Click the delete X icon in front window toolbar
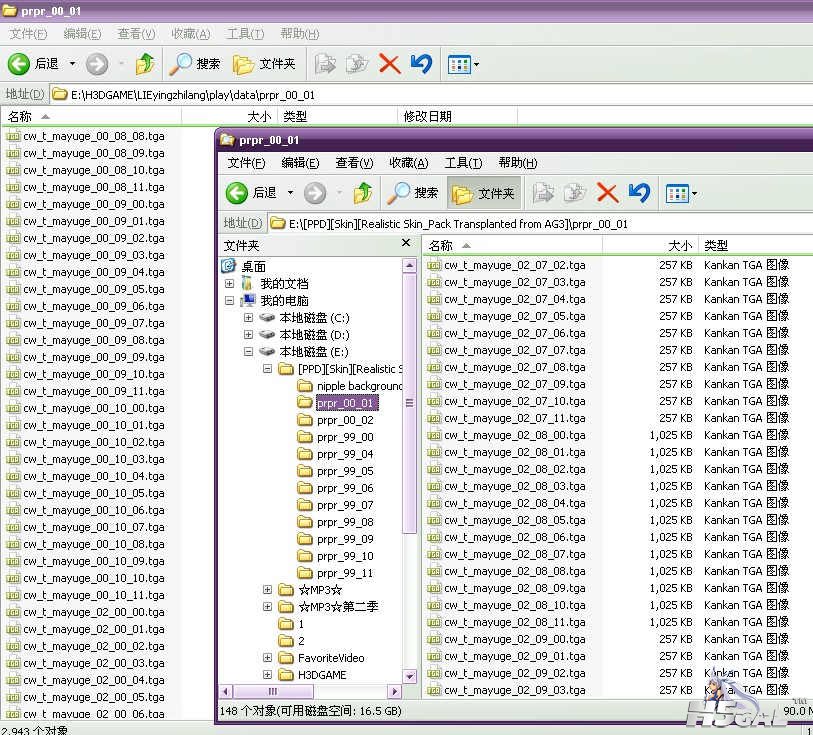Image resolution: width=813 pixels, height=735 pixels. tap(607, 193)
